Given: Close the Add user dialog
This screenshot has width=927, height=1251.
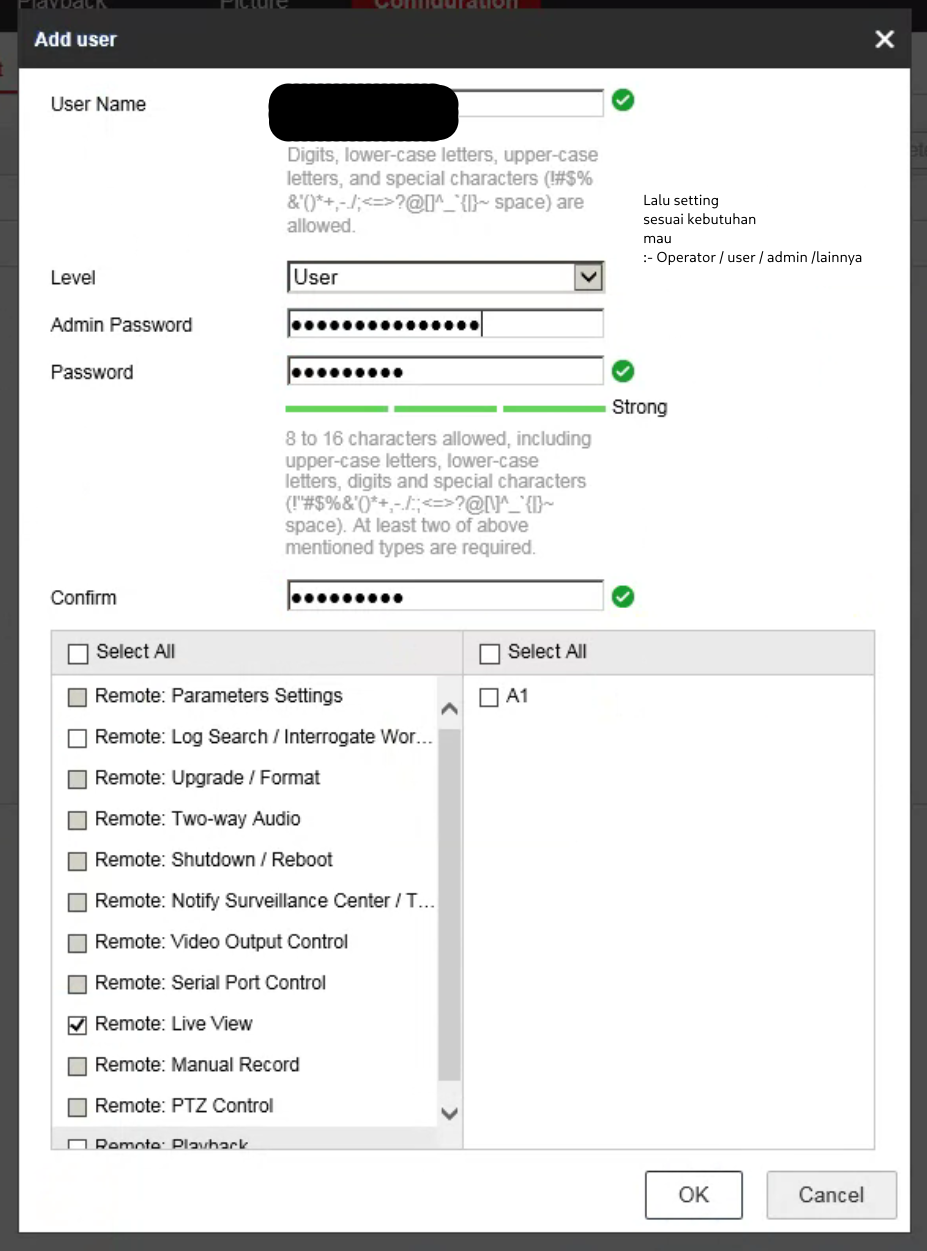Looking at the screenshot, I should click(884, 40).
